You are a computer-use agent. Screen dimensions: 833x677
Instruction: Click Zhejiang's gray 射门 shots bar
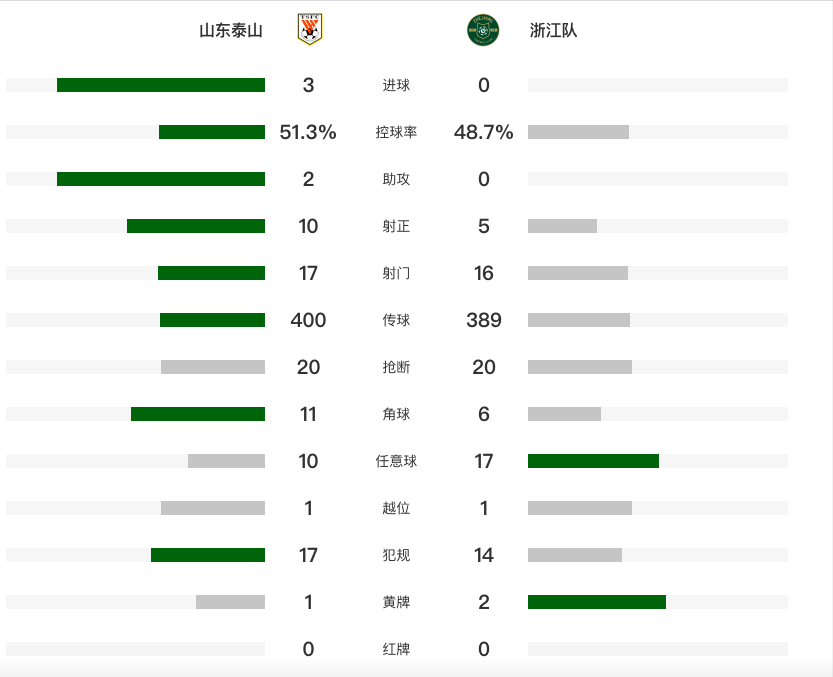(x=578, y=273)
